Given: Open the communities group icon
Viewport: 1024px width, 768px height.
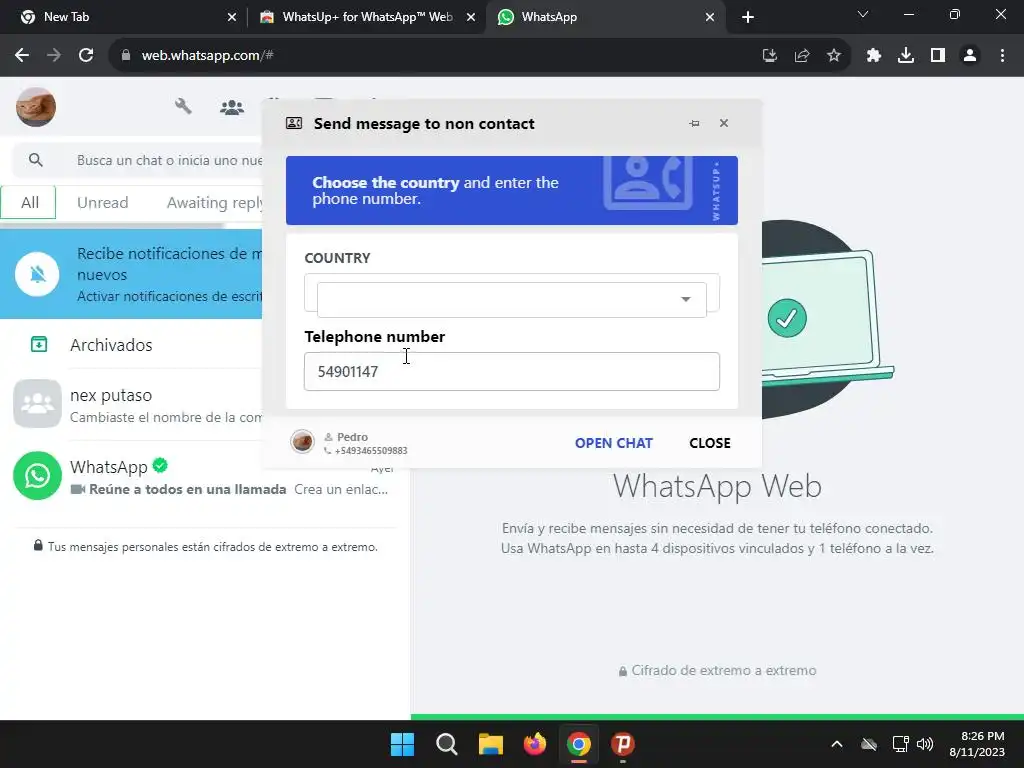Looking at the screenshot, I should point(232,107).
